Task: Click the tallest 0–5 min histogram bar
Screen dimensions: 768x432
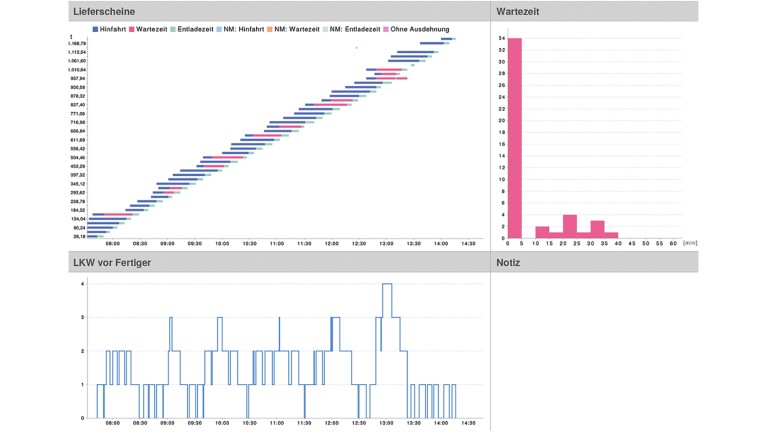Action: [515, 138]
